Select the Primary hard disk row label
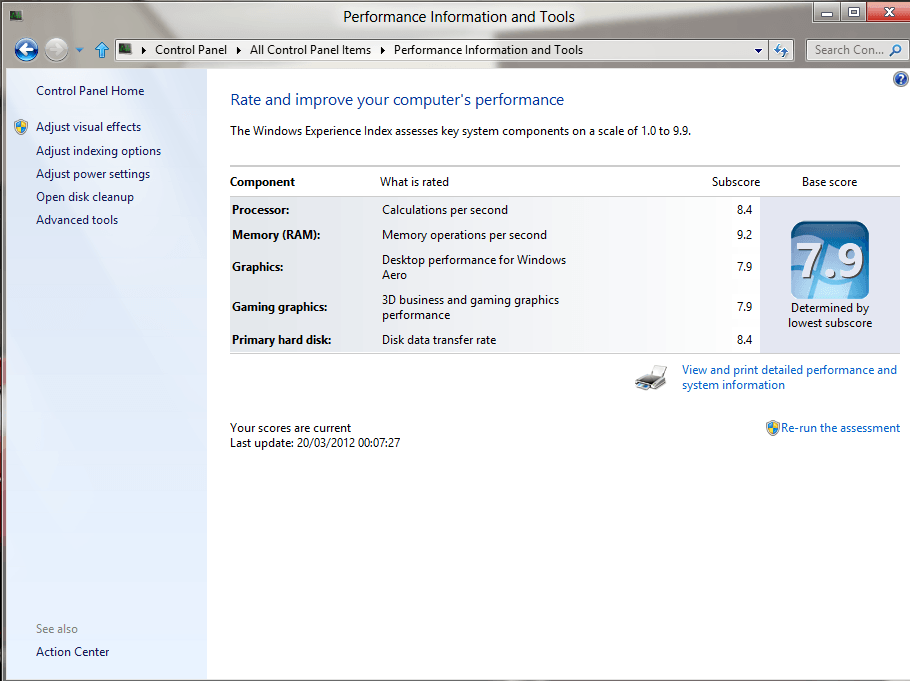 pyautogui.click(x=281, y=340)
